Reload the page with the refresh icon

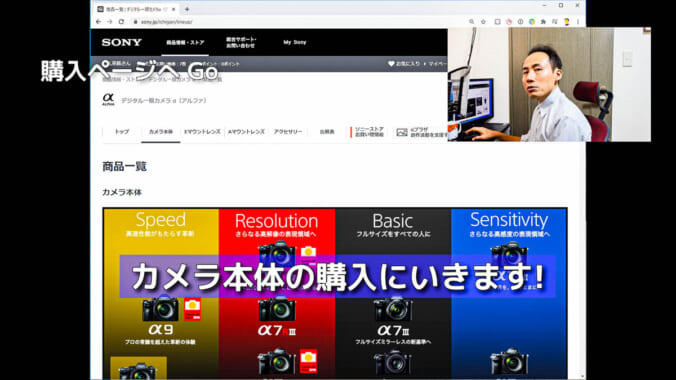pyautogui.click(x=121, y=22)
